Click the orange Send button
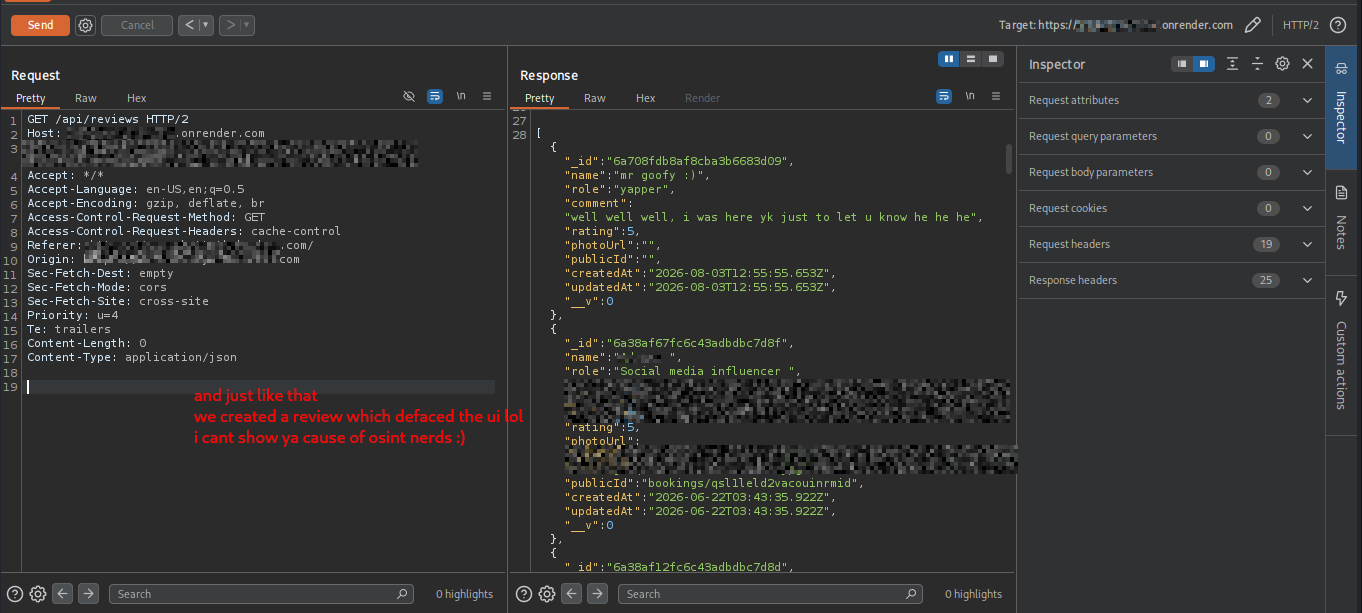1362x613 pixels. coord(40,25)
